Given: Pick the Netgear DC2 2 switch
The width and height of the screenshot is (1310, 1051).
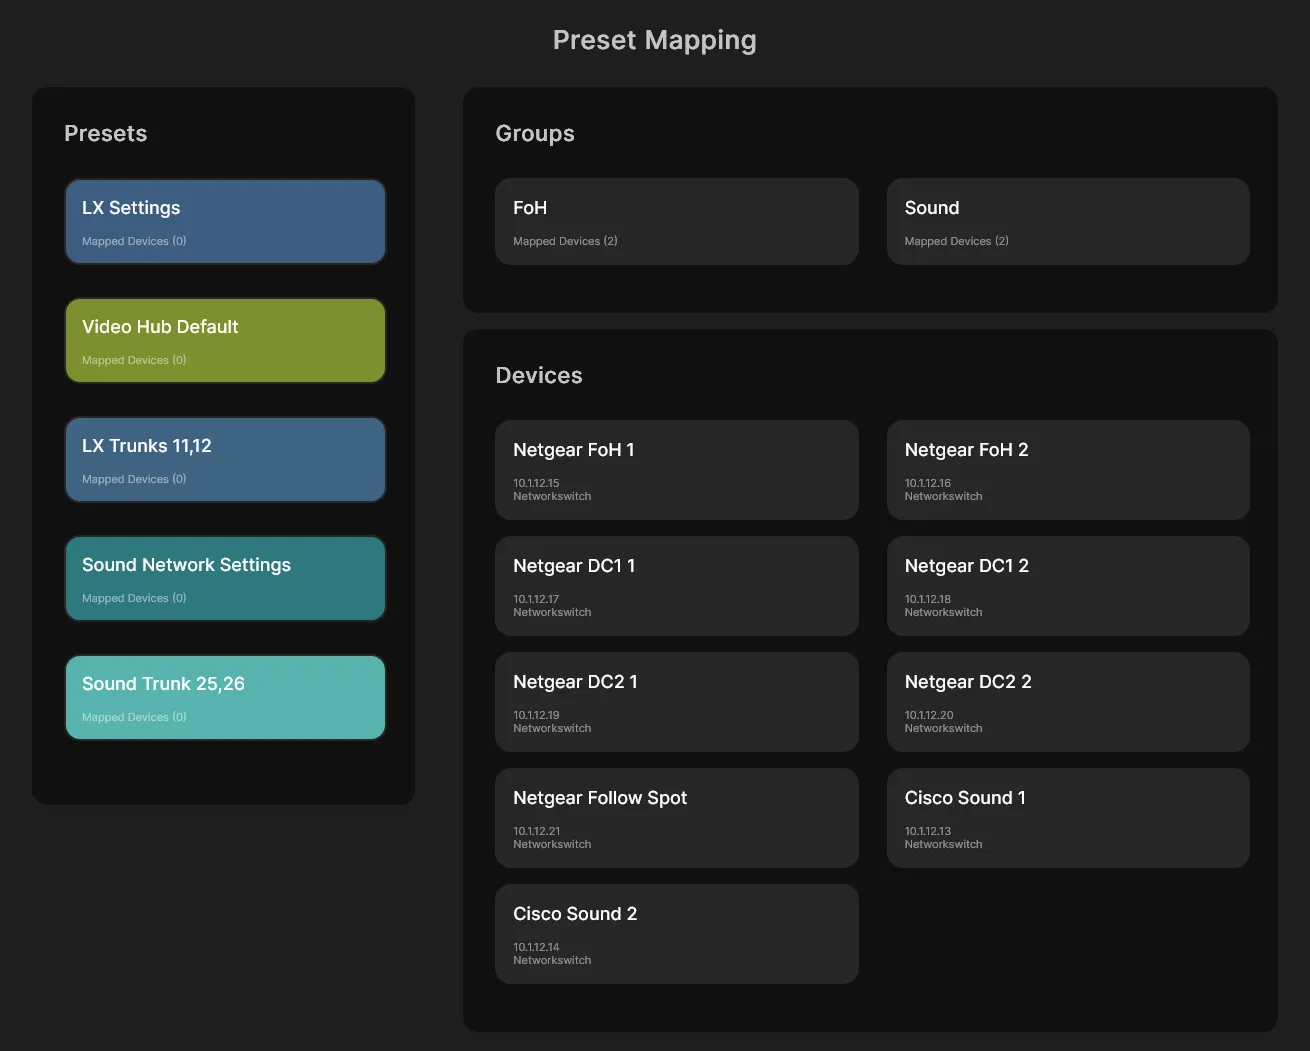Looking at the screenshot, I should click(1067, 701).
